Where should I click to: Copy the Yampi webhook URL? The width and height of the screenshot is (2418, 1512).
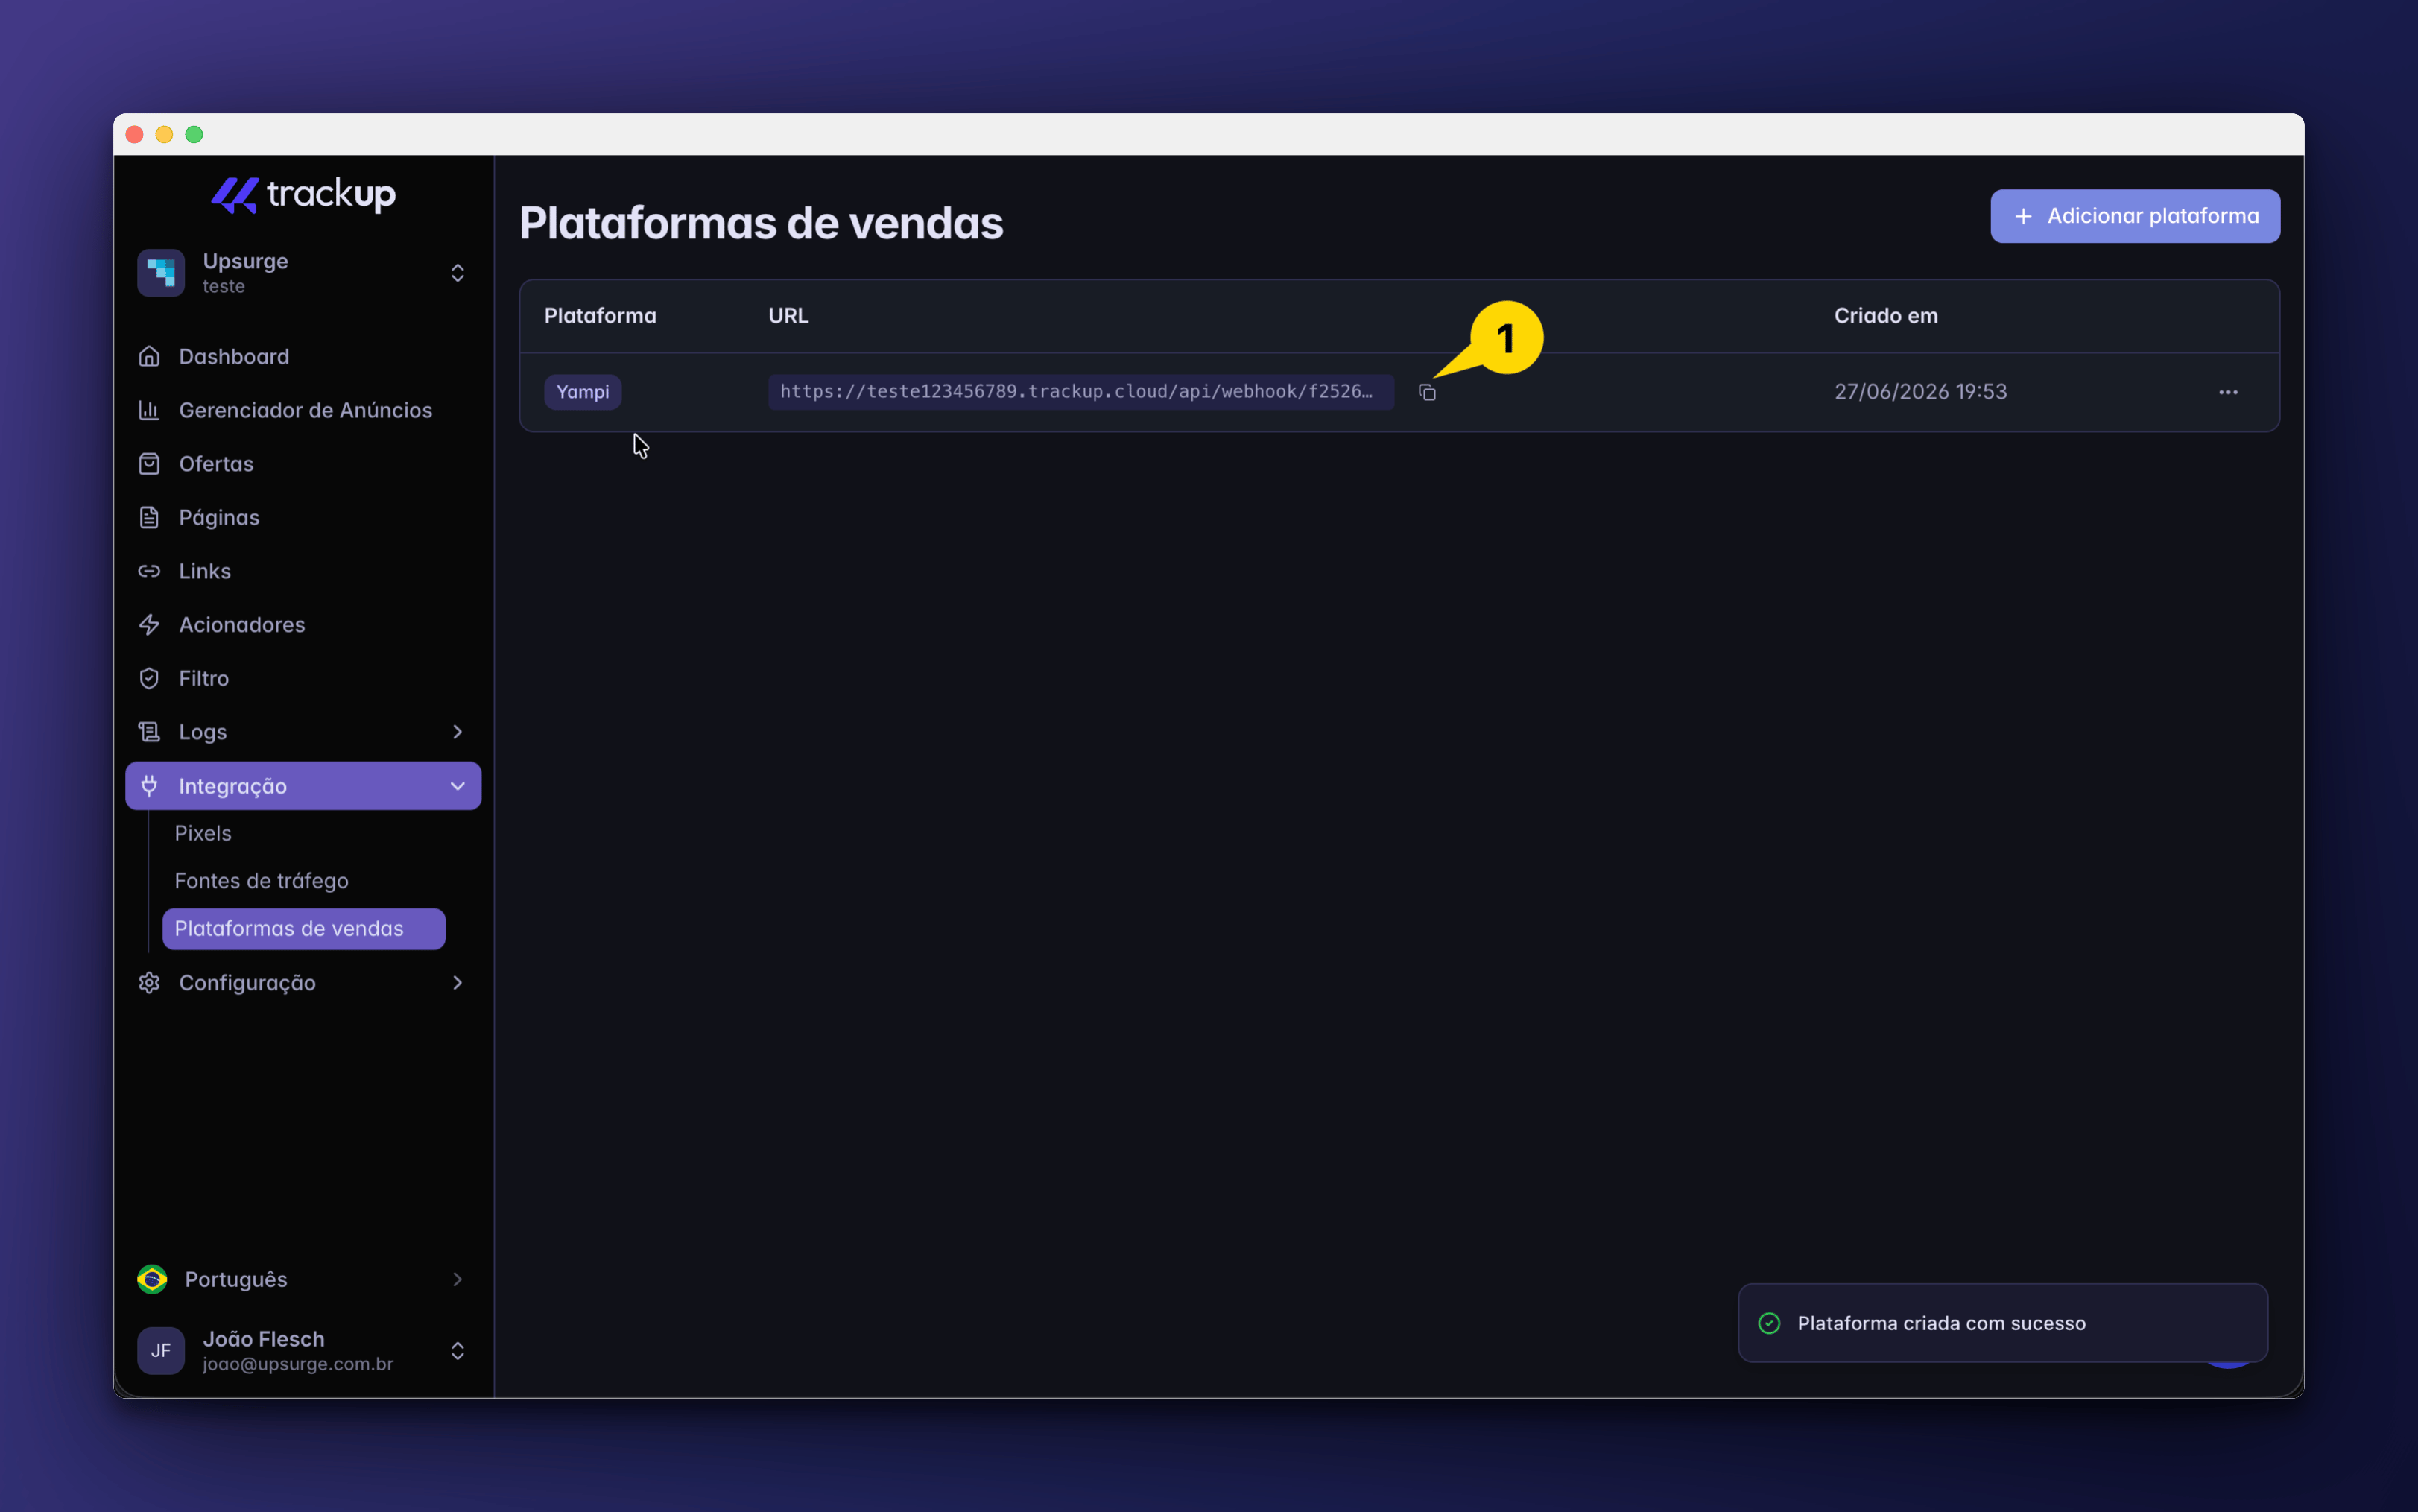(x=1427, y=392)
